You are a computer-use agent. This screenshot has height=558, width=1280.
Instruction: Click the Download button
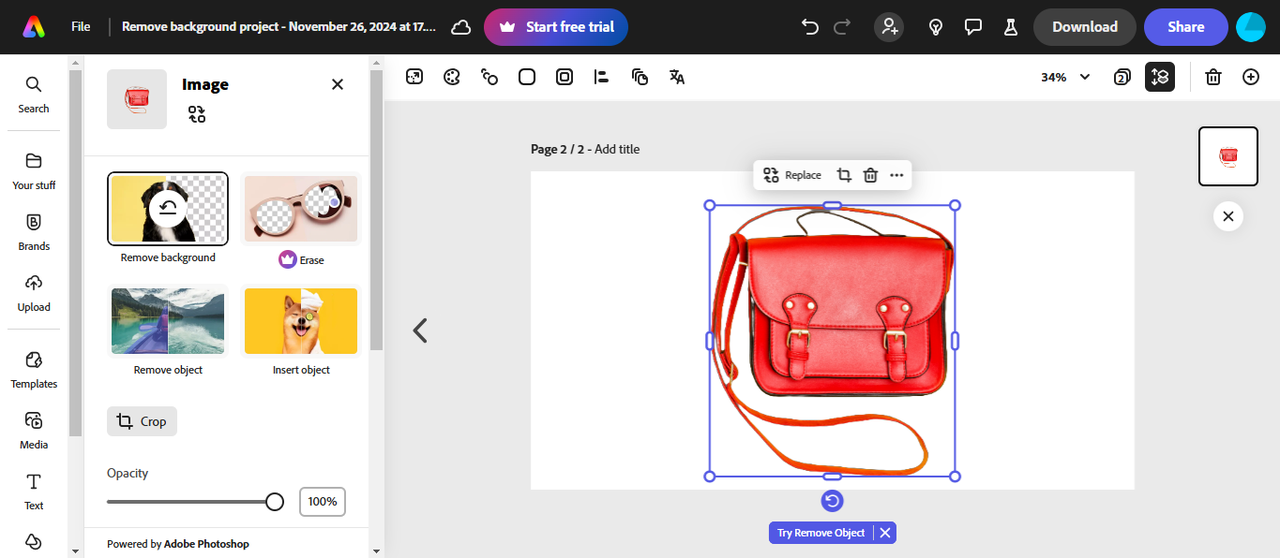coord(1084,27)
